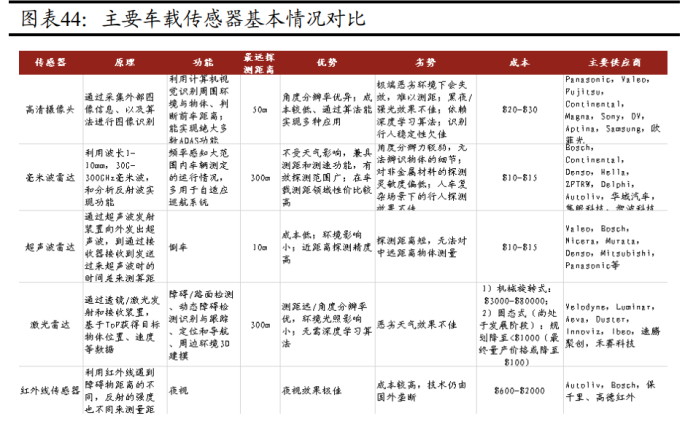This screenshot has height=425, width=687.
Task: Select the 成本 column header
Action: [520, 62]
